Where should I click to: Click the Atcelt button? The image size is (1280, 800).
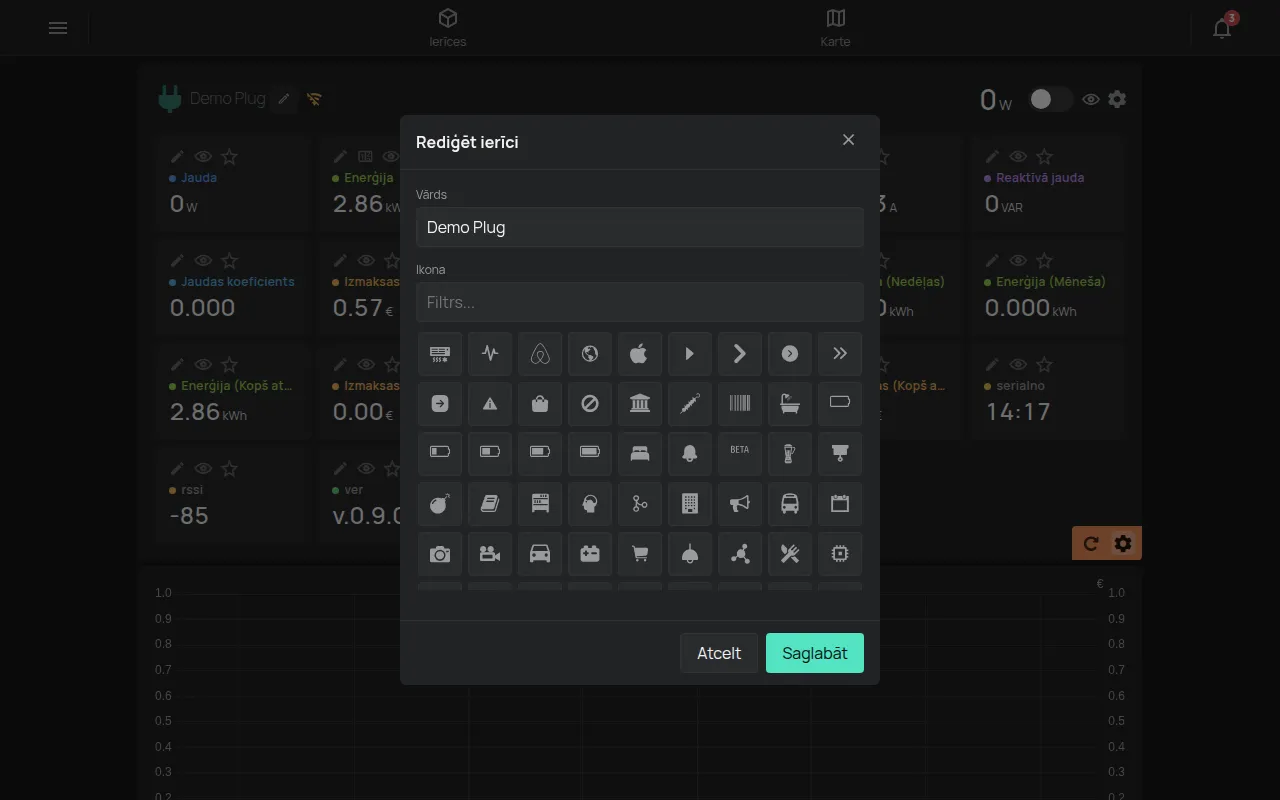click(x=719, y=653)
